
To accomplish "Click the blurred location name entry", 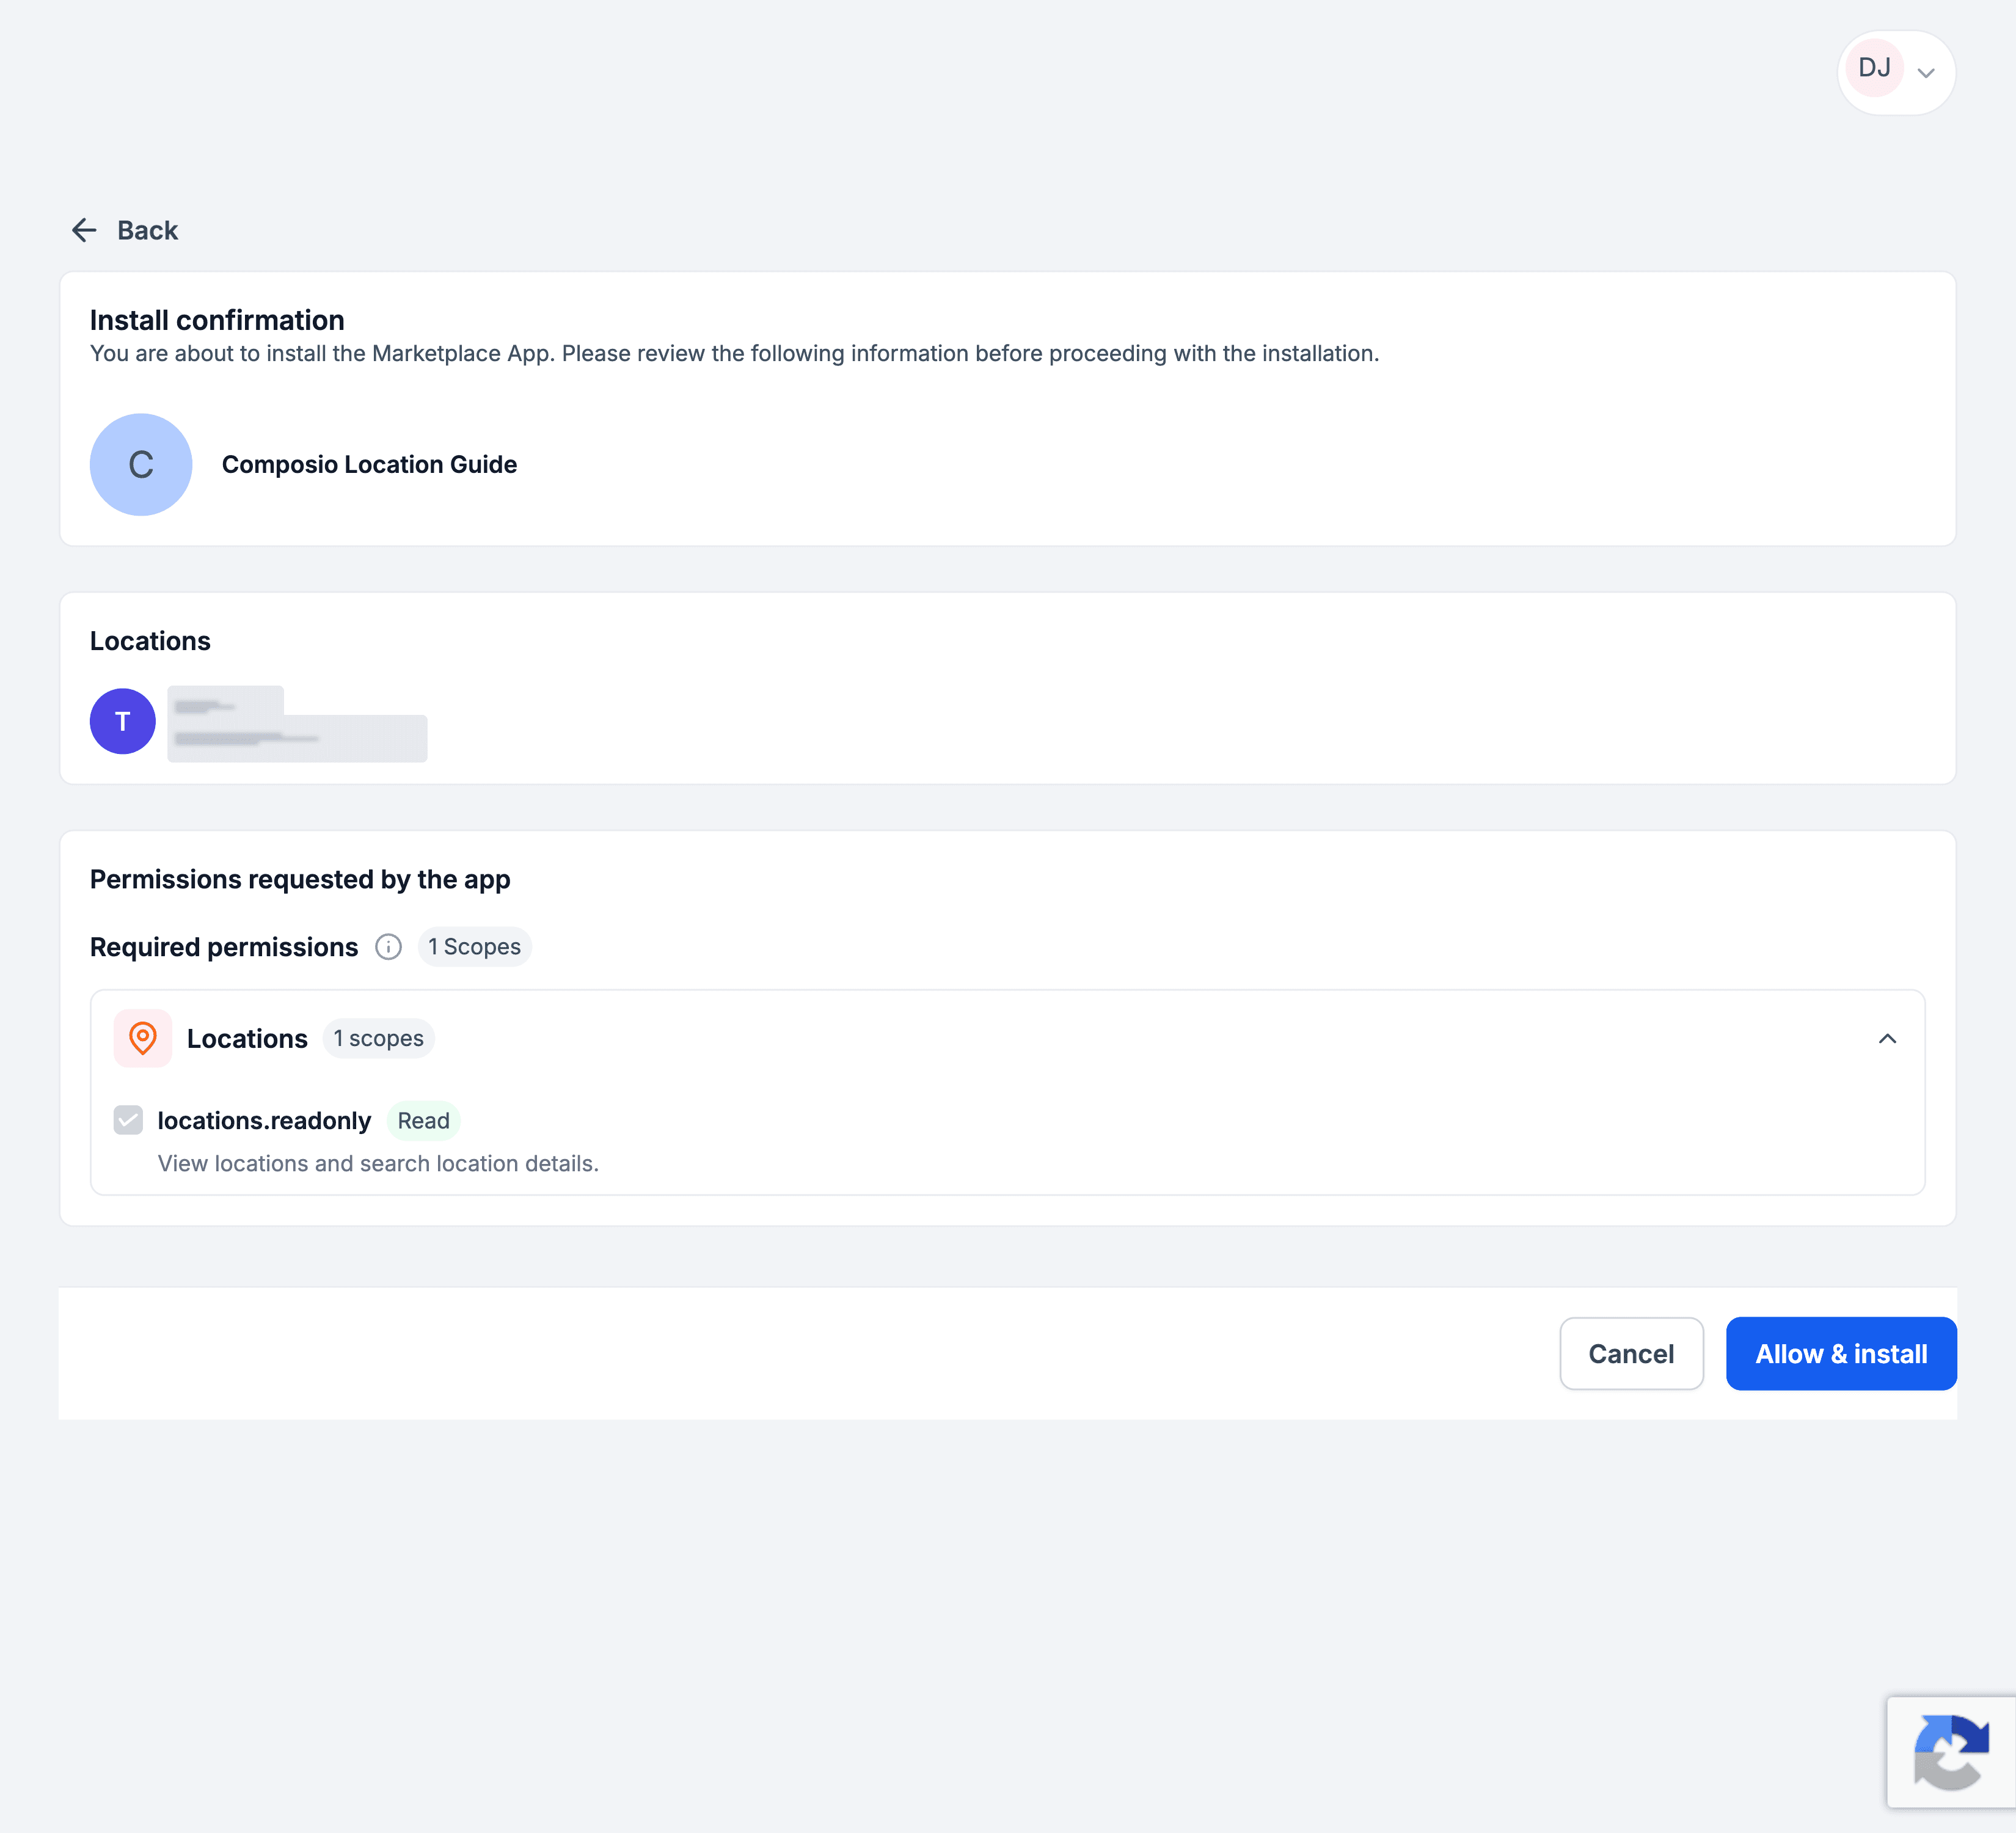I will coord(297,723).
